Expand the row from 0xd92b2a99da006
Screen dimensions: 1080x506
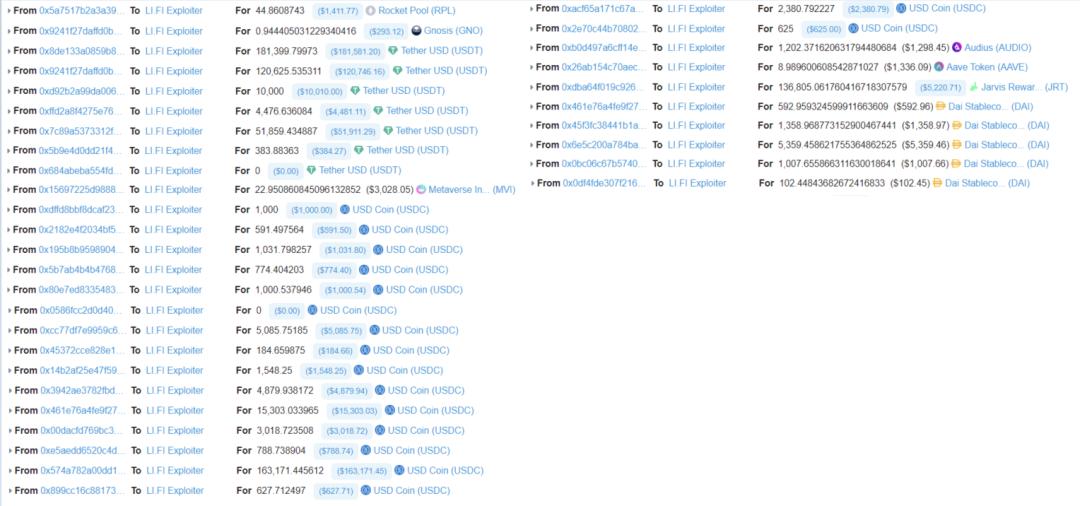point(9,91)
